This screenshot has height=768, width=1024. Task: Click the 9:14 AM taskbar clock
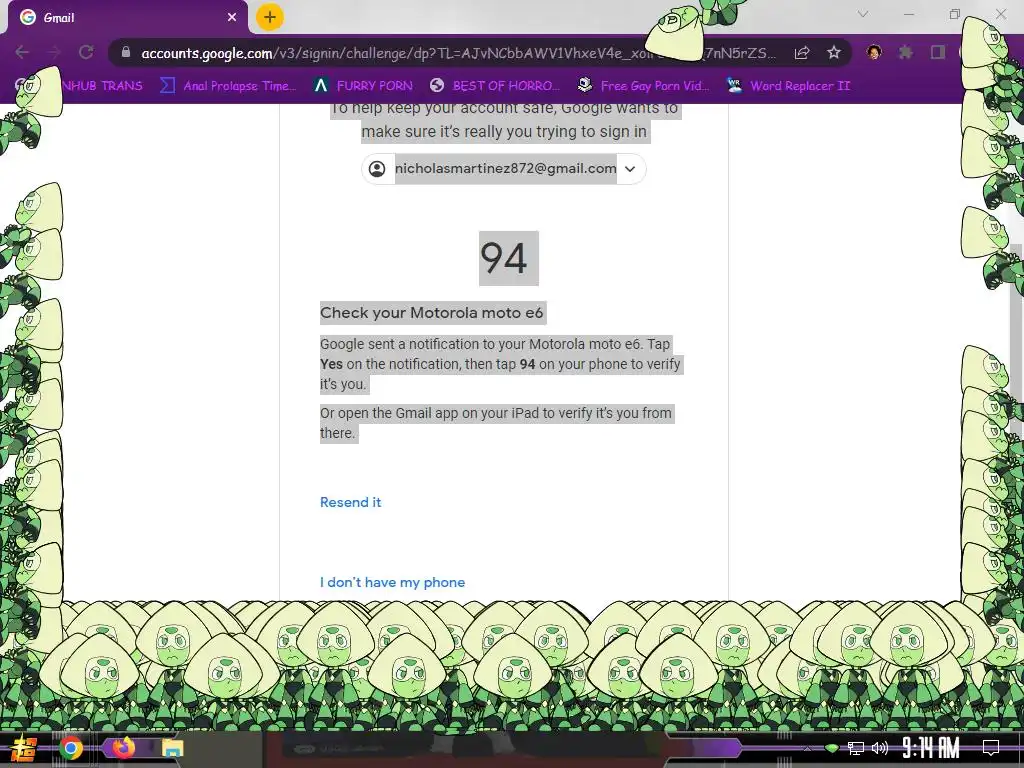(931, 748)
